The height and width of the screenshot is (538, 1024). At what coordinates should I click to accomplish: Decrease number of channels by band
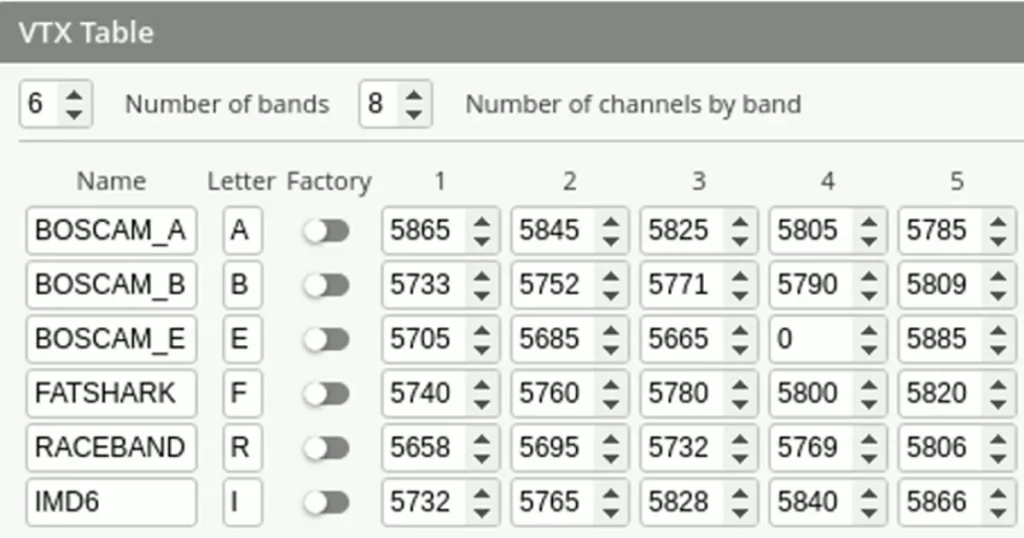click(x=414, y=114)
